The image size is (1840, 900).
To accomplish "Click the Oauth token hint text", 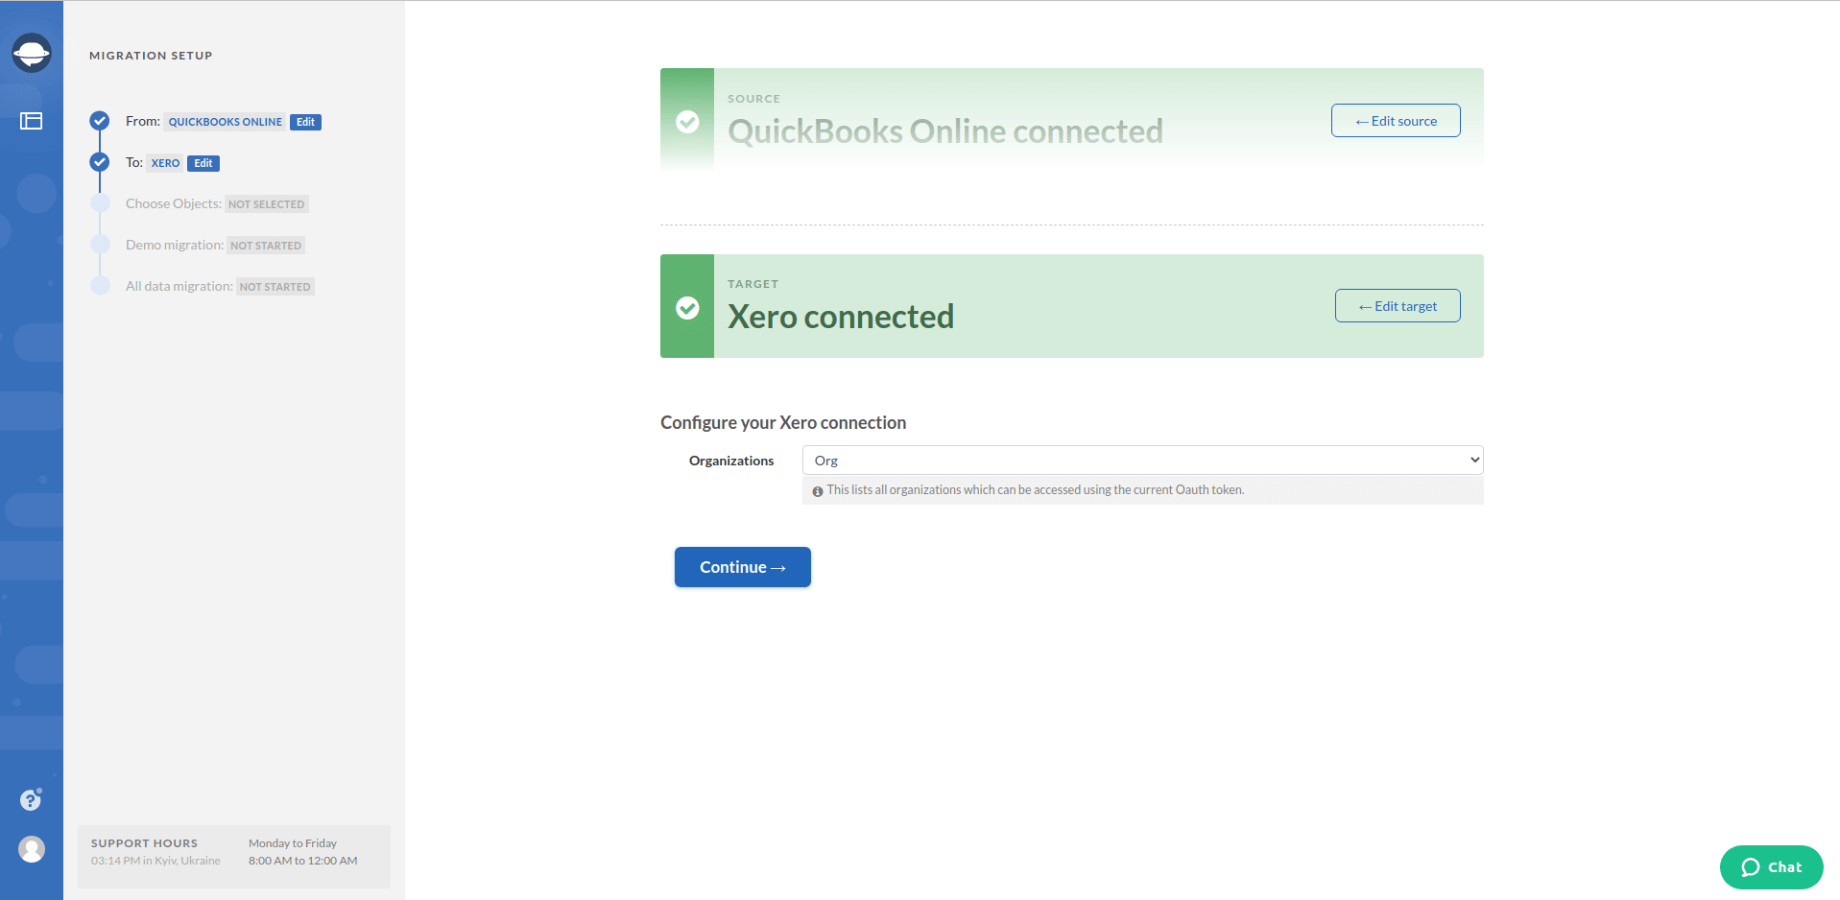I will [x=1035, y=490].
